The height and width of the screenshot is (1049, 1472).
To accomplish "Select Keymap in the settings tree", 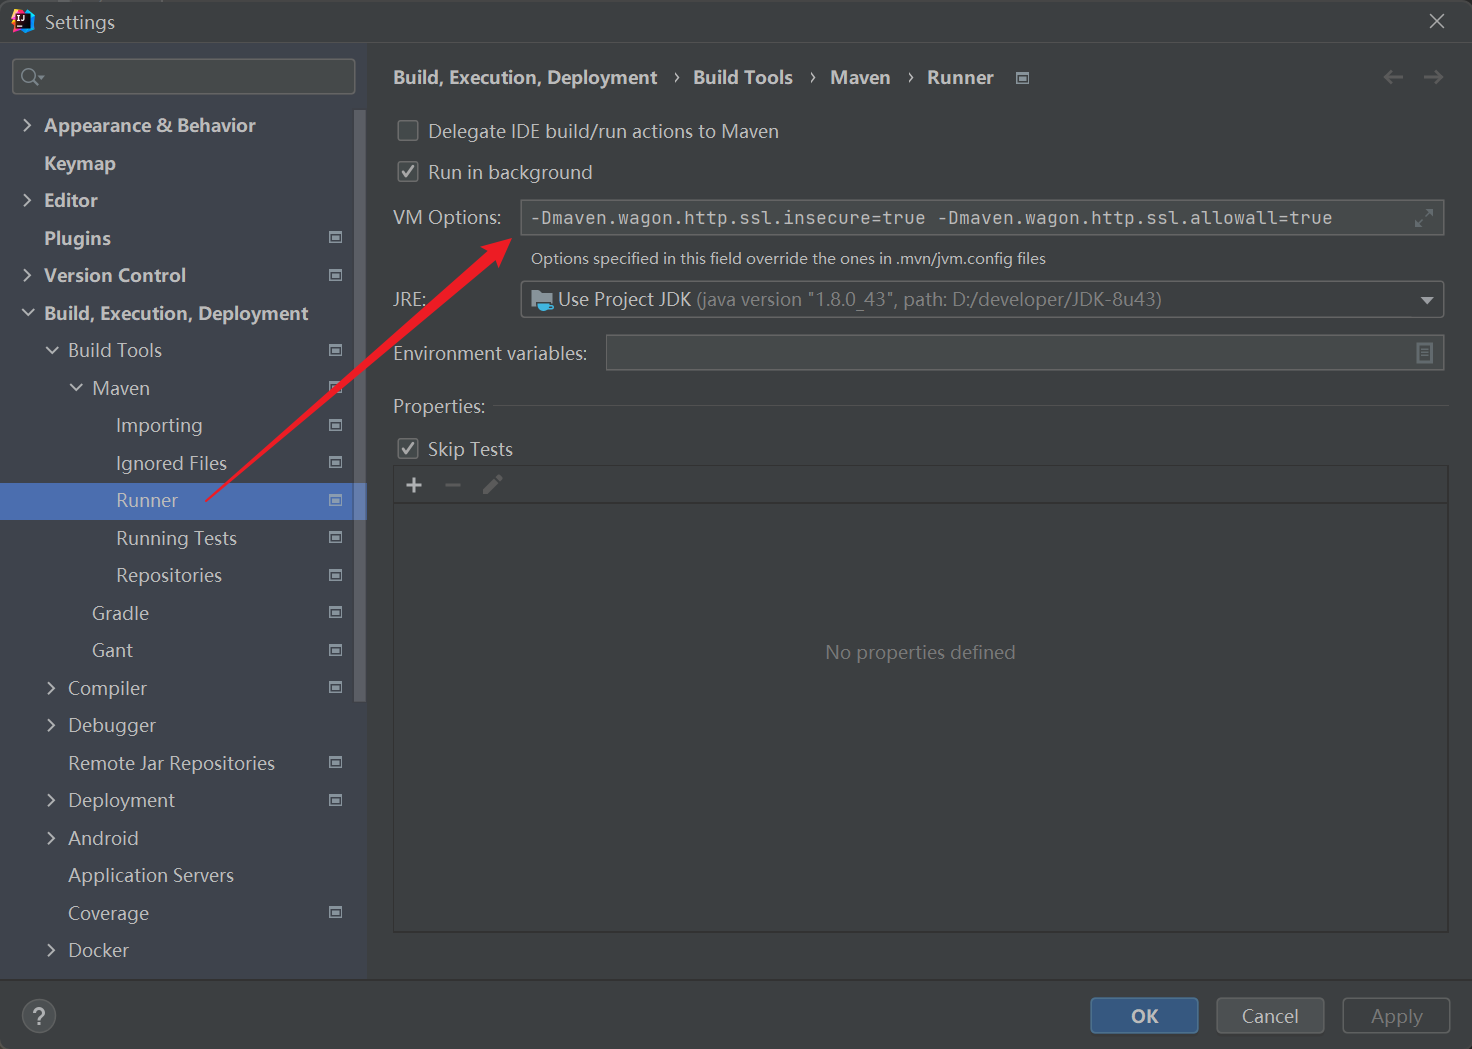I will click(80, 163).
